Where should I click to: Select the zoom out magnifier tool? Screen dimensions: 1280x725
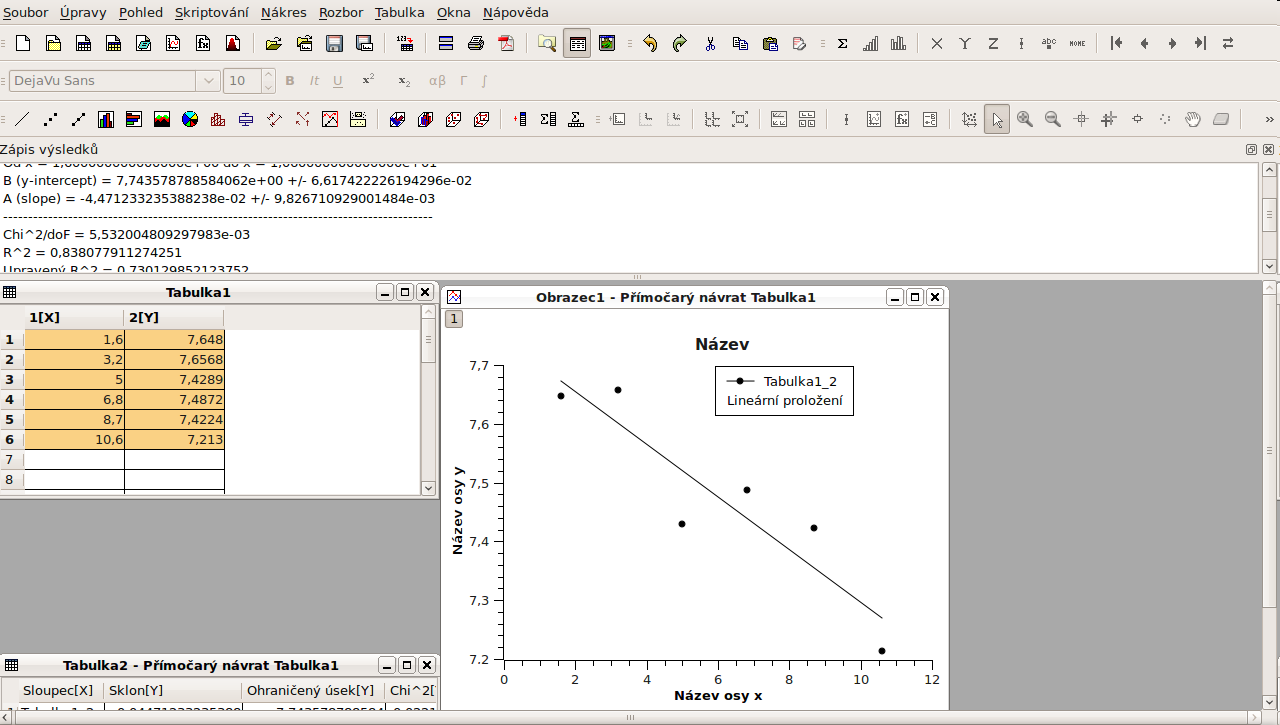click(x=1053, y=119)
